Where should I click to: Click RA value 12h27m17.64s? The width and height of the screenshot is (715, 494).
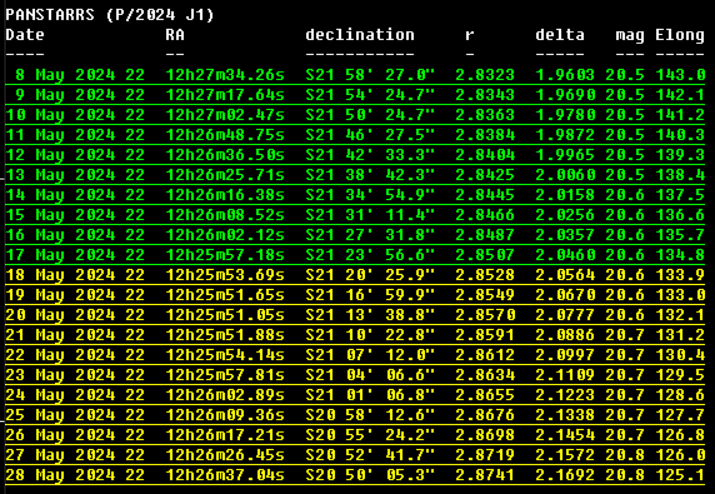pyautogui.click(x=225, y=95)
